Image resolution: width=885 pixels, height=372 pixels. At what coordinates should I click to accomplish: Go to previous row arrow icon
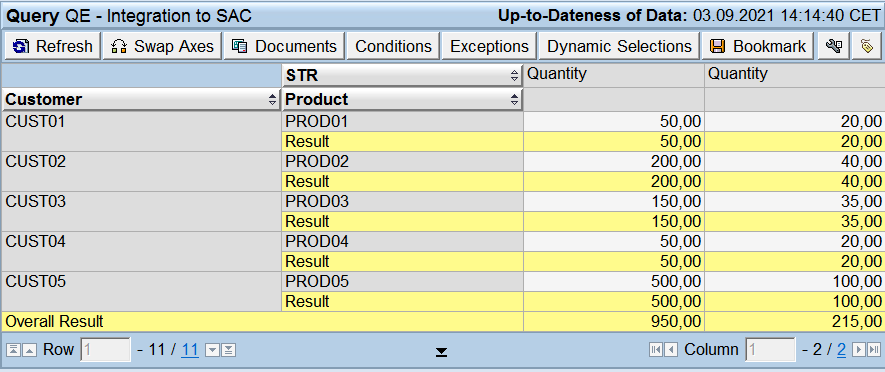coord(29,350)
